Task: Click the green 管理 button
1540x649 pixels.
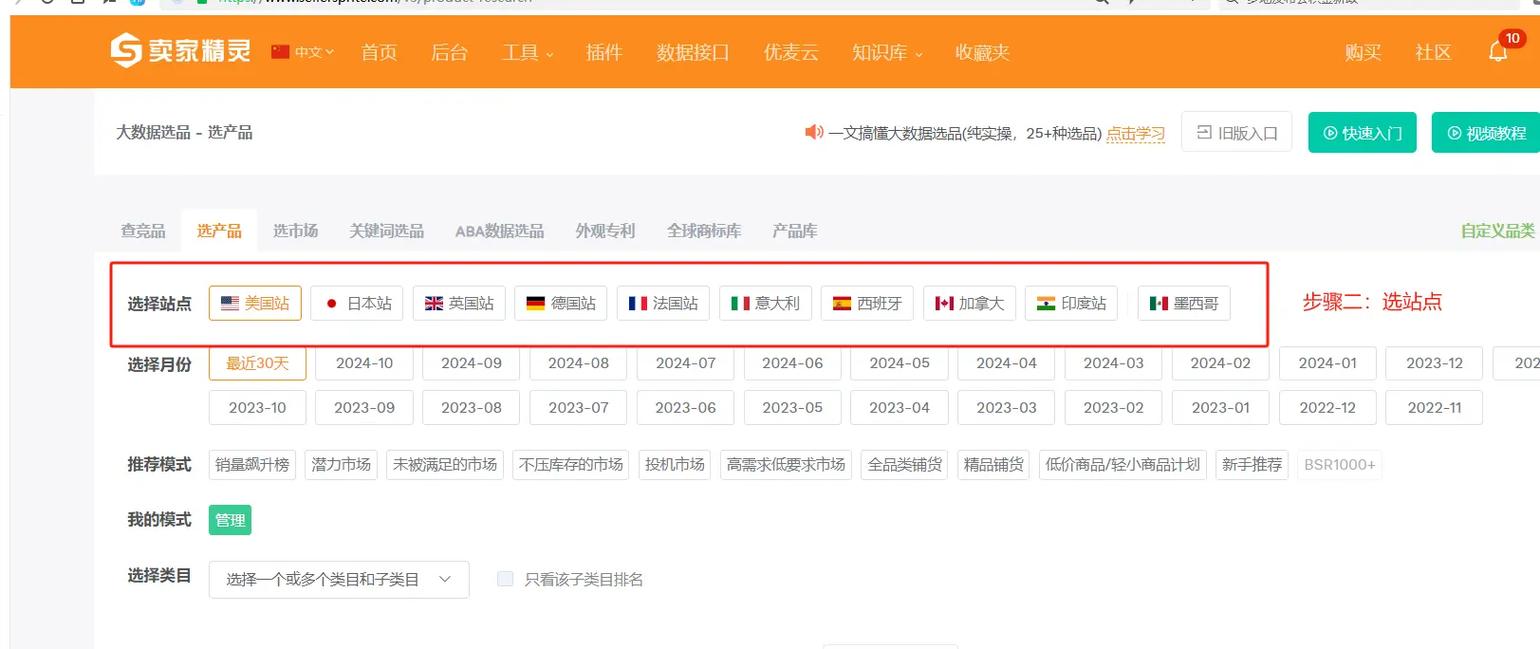Action: tap(230, 519)
